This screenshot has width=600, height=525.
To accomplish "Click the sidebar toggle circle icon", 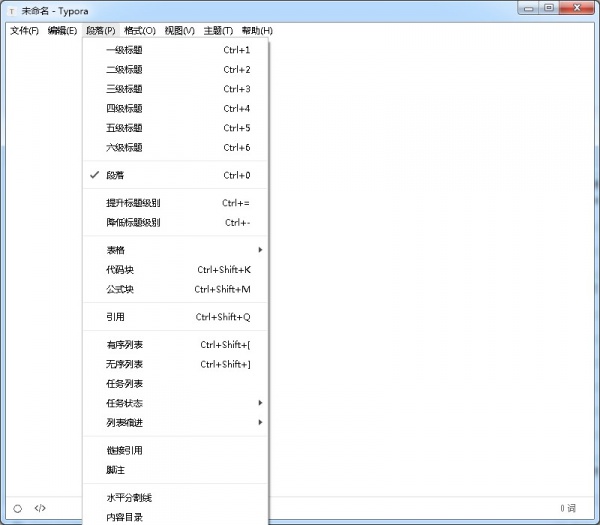I will click(18, 507).
